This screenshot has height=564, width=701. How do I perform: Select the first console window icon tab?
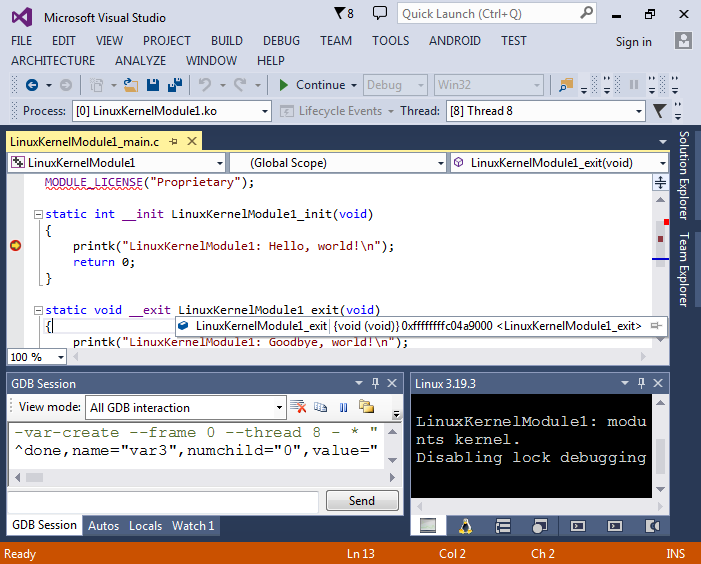pyautogui.click(x=428, y=526)
